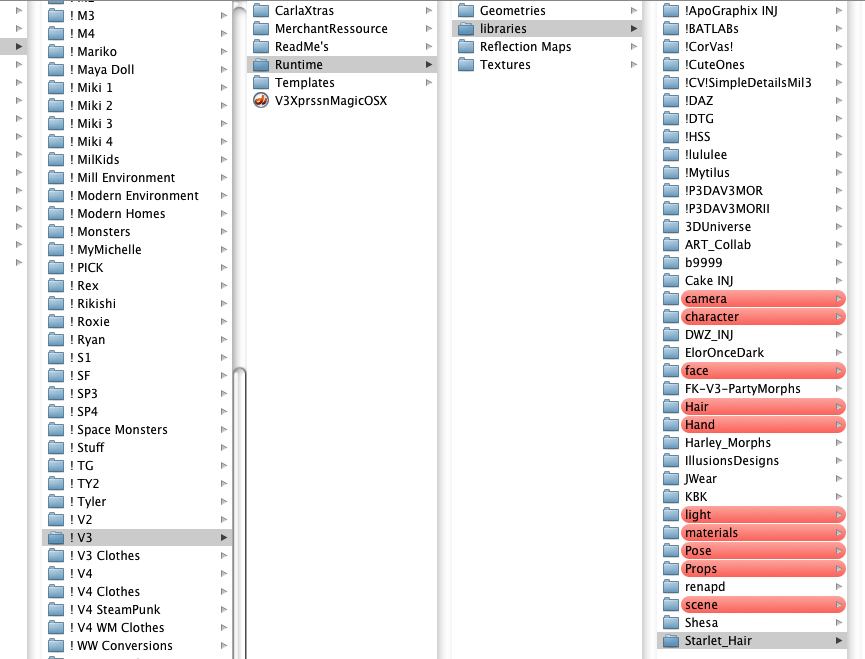Viewport: 865px width, 659px height.
Task: Expand the Templates folder arrow
Action: point(429,83)
